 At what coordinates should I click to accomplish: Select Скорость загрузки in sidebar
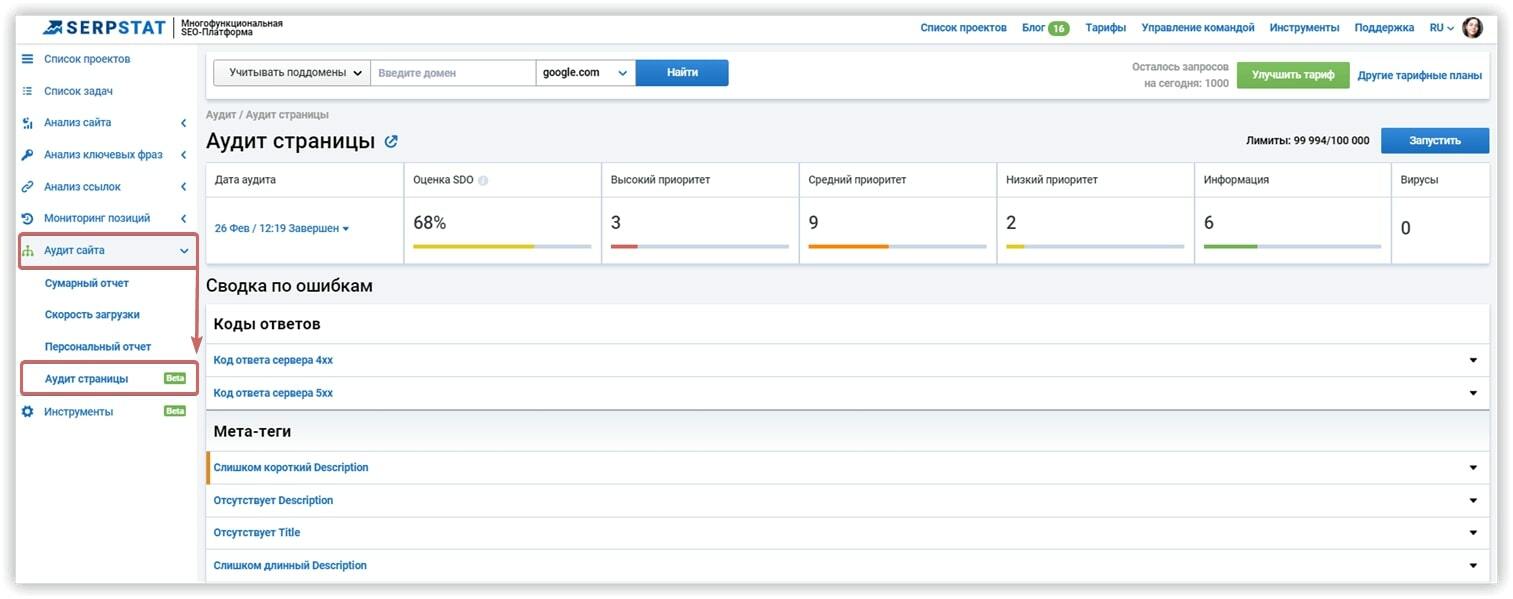(92, 314)
